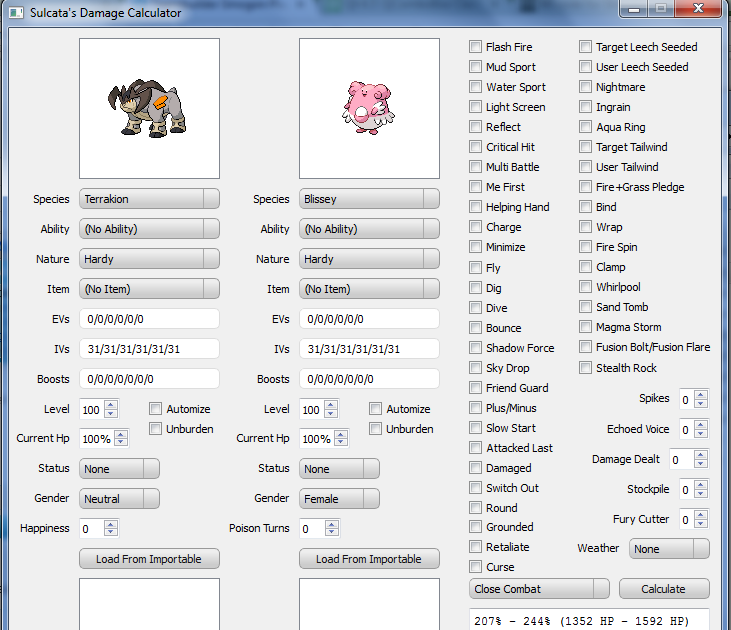The height and width of the screenshot is (630, 731).
Task: Click the attacker importable text box
Action: (149, 604)
